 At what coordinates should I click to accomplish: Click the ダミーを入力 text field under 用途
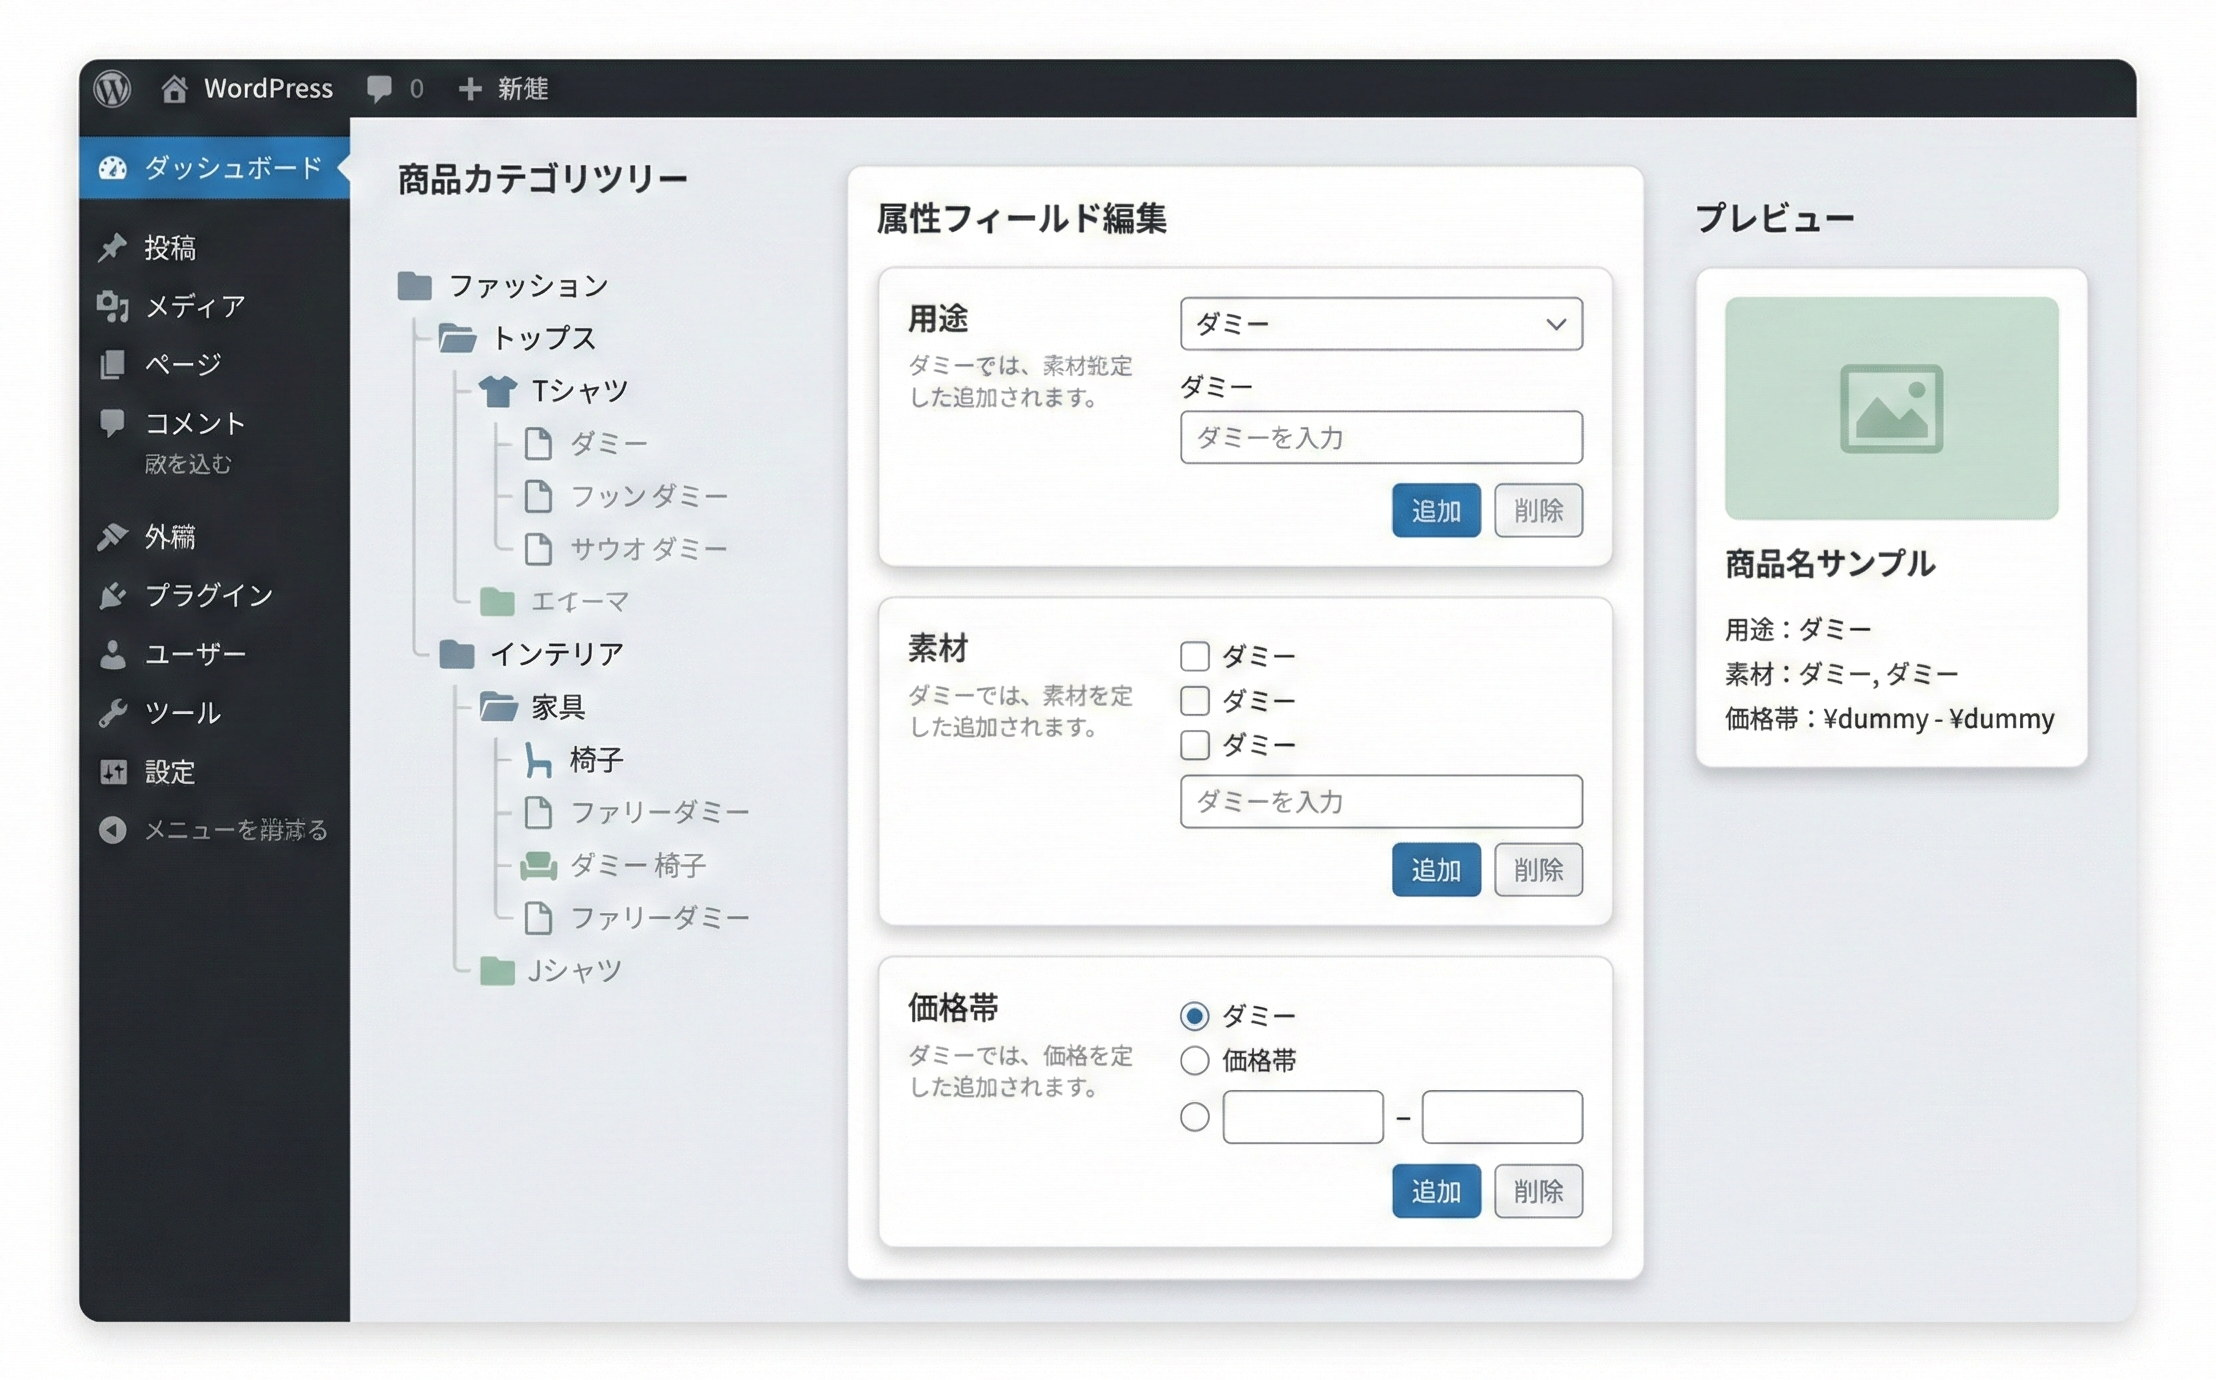pyautogui.click(x=1381, y=437)
